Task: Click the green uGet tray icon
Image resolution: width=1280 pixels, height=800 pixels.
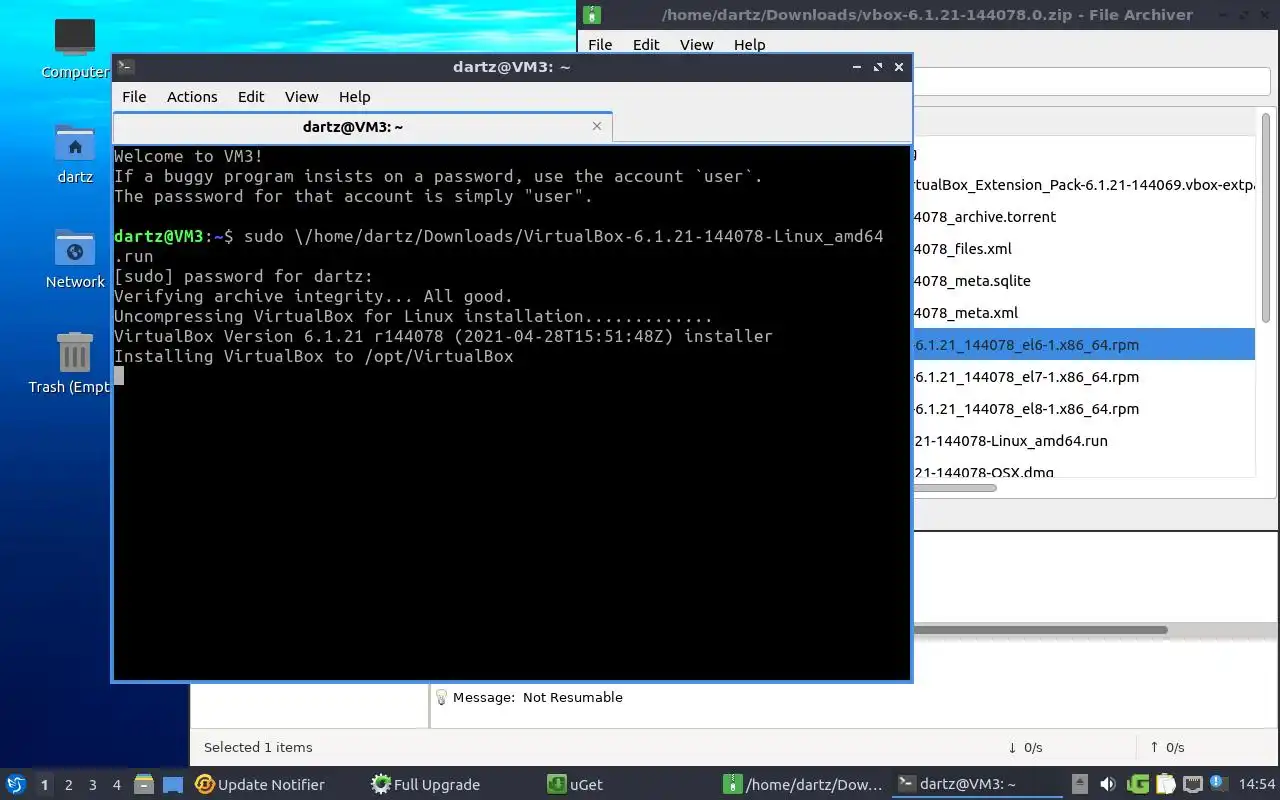Action: pos(1138,784)
